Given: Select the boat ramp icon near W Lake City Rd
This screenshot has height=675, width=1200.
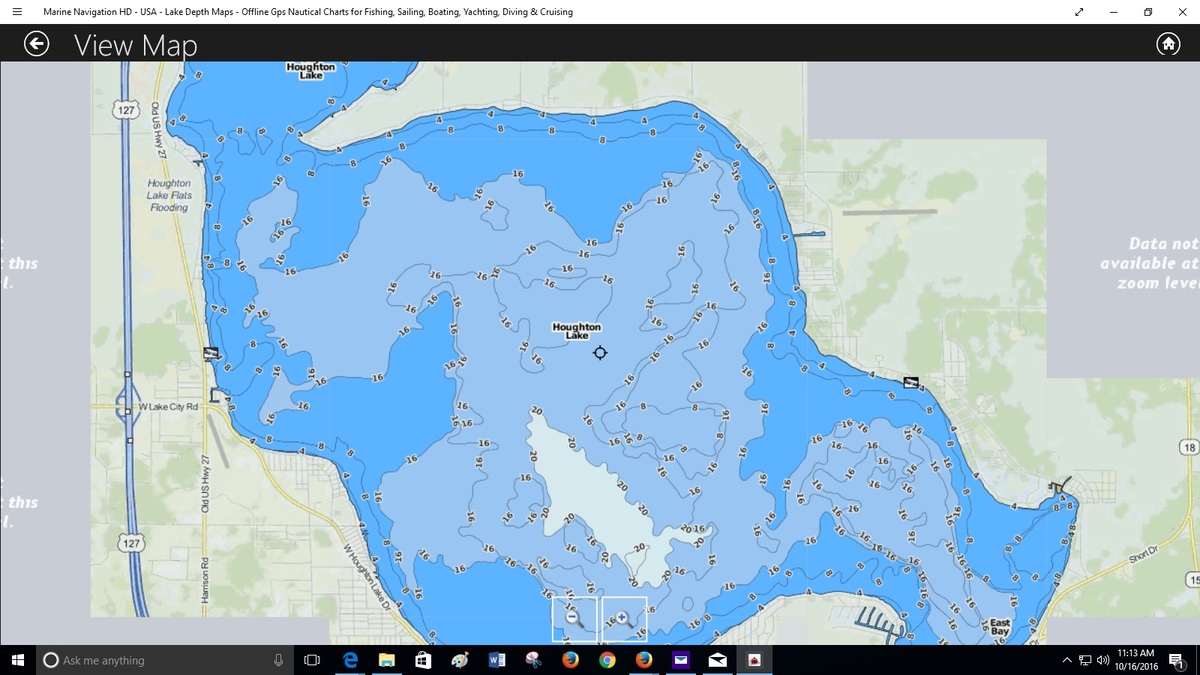Looking at the screenshot, I should (210, 353).
